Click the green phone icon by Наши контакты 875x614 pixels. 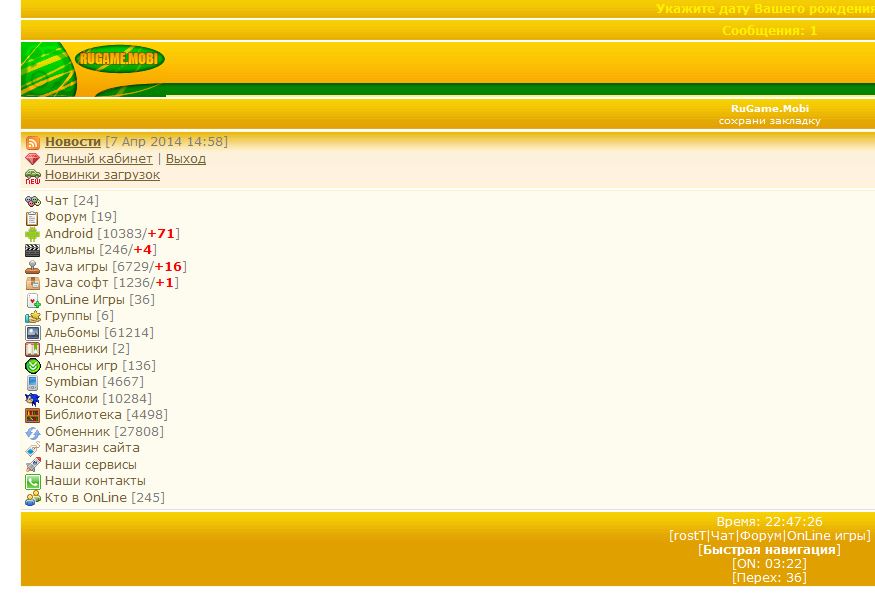(x=33, y=481)
